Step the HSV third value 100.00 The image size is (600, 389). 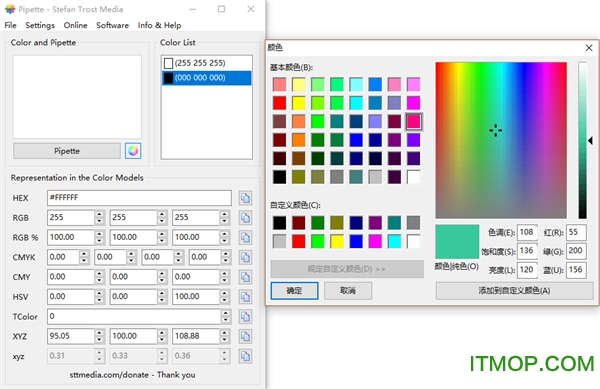[x=225, y=297]
